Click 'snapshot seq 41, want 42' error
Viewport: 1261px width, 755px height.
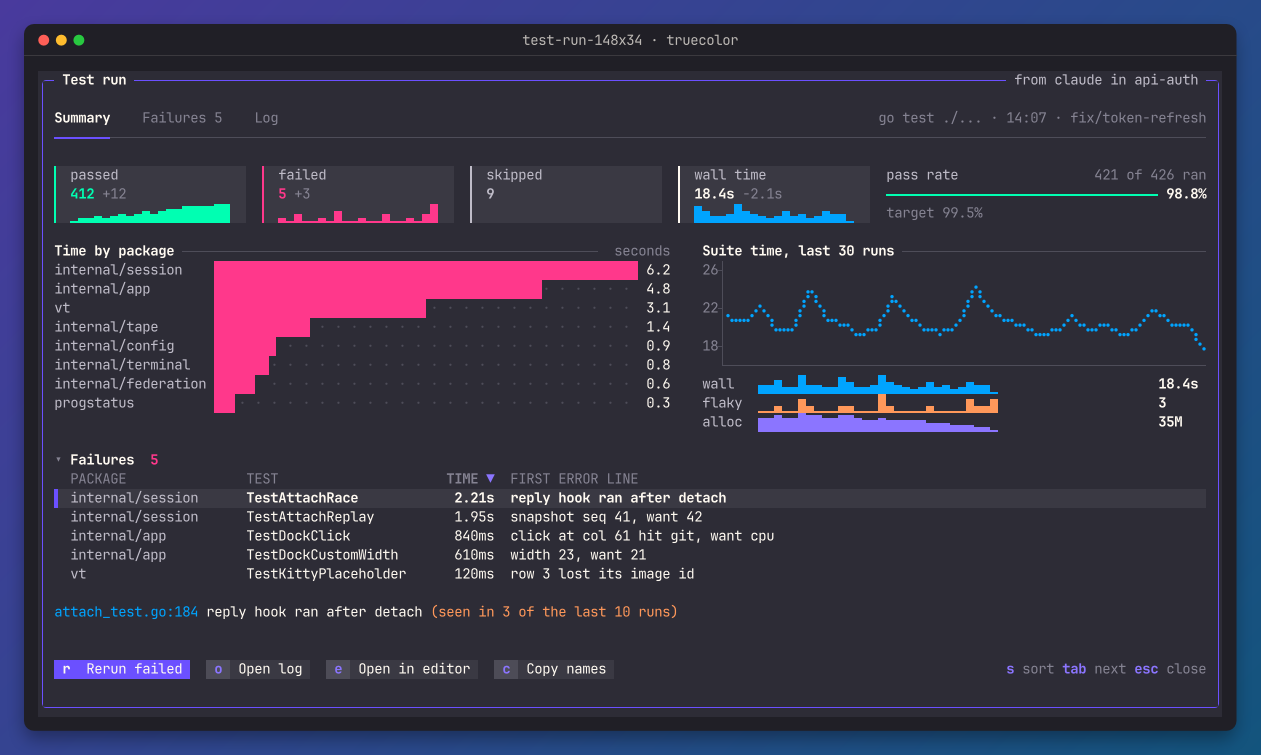tap(606, 517)
